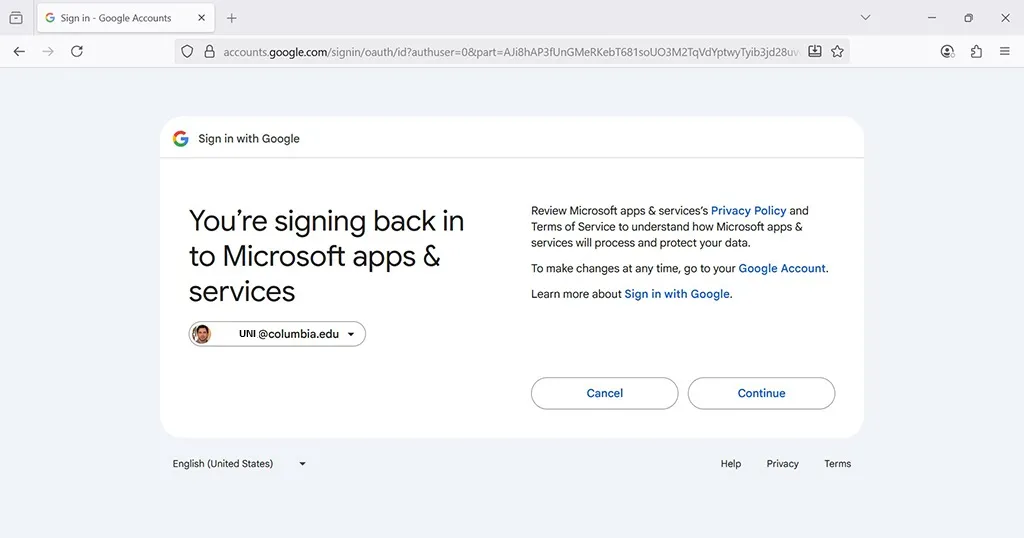Go back using the browser back arrow
This screenshot has height=538, width=1024.
[19, 52]
